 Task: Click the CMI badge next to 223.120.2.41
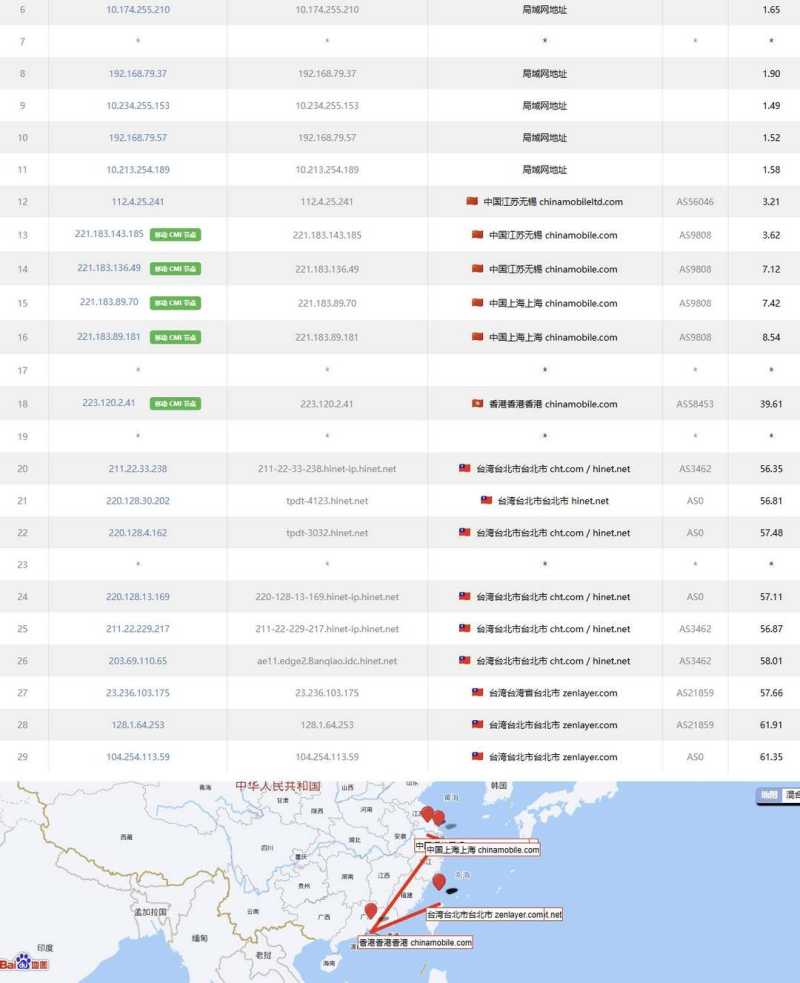175,404
